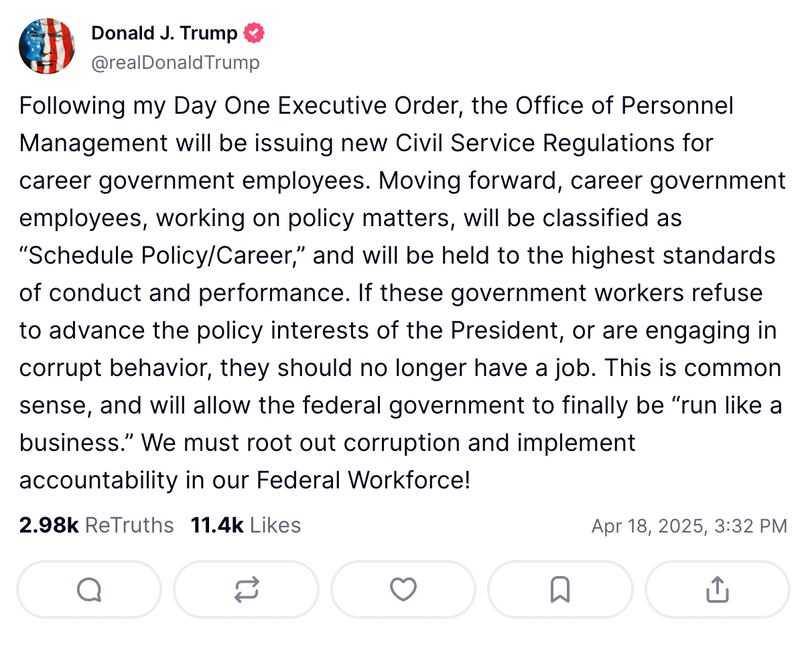Open the @realDonaldTrump handle link
The image size is (800, 665).
click(175, 62)
